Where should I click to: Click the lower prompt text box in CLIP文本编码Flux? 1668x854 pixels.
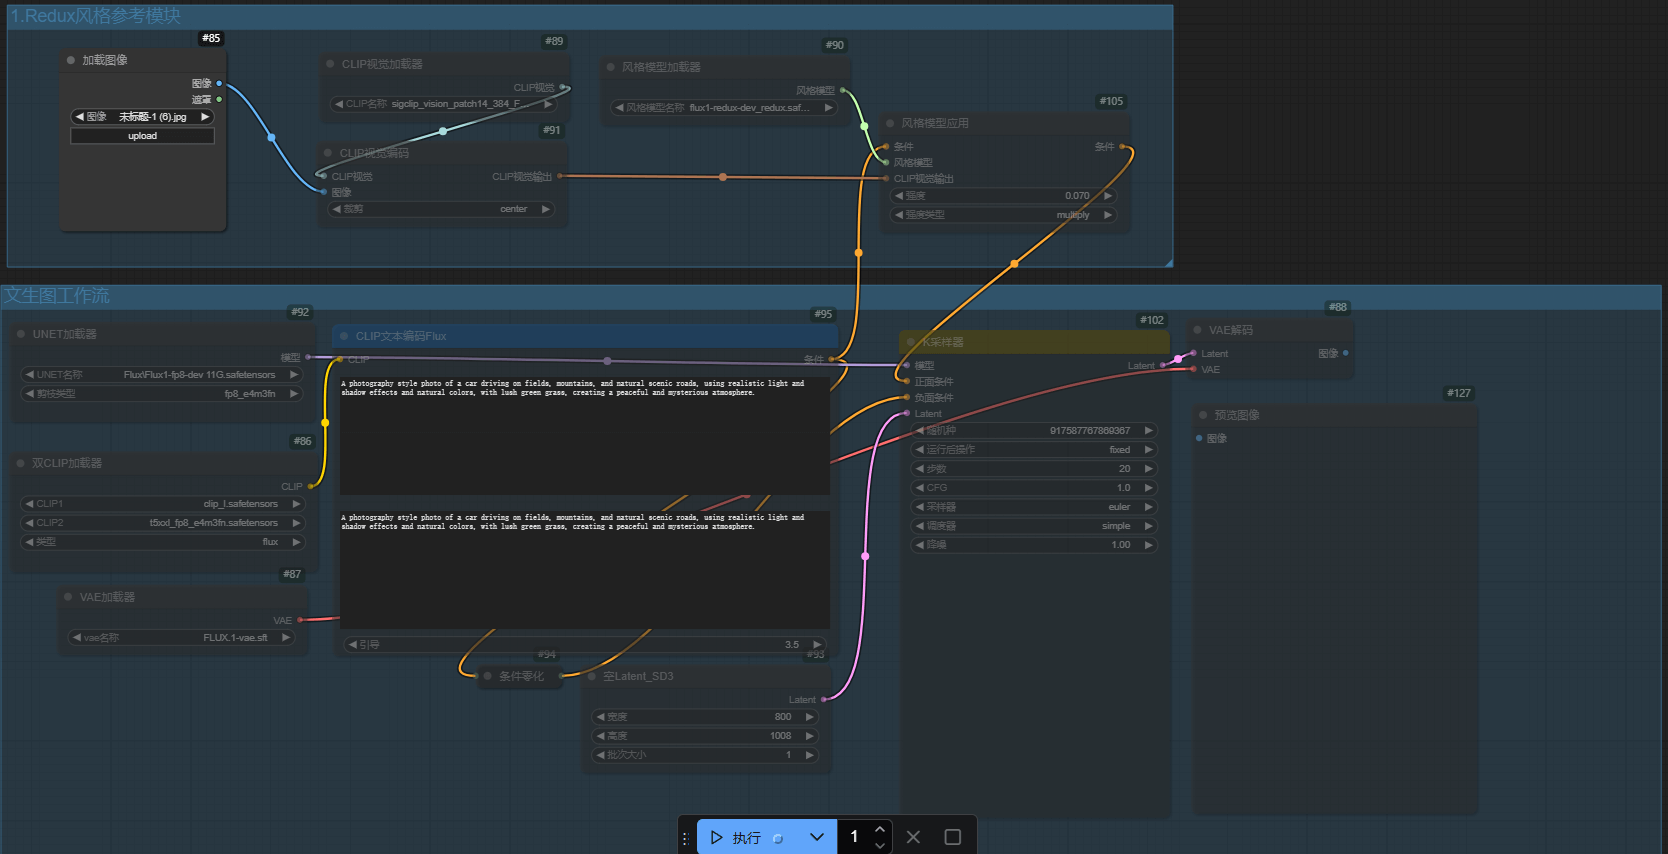point(585,569)
